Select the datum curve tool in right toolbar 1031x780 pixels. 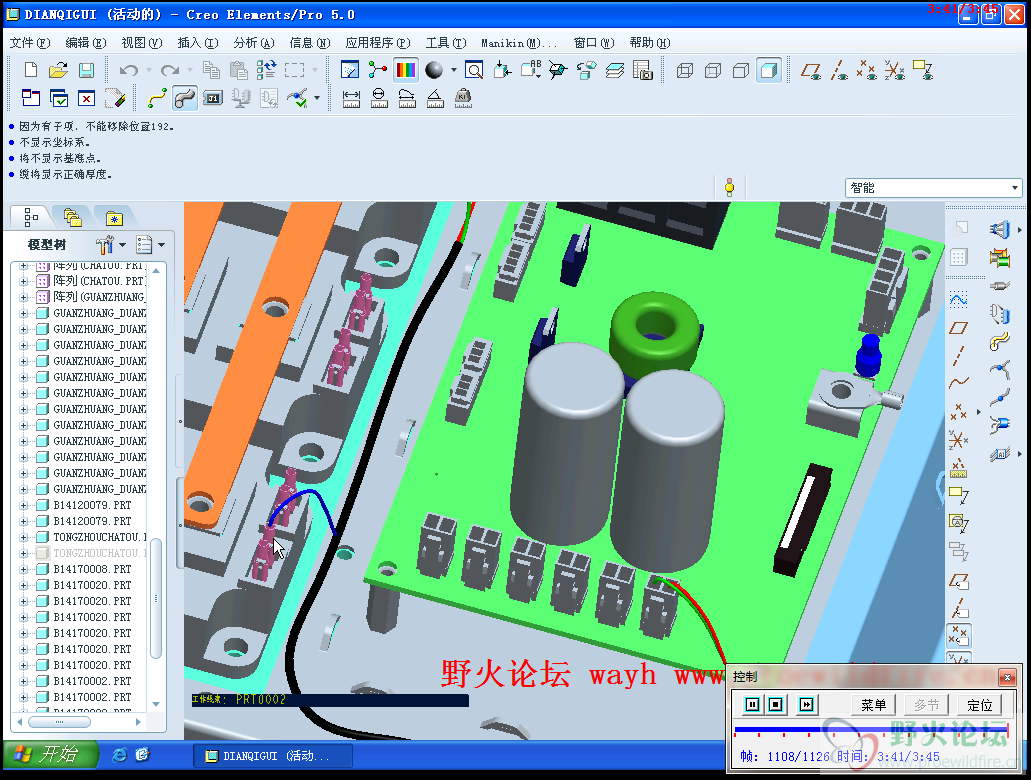click(x=959, y=383)
